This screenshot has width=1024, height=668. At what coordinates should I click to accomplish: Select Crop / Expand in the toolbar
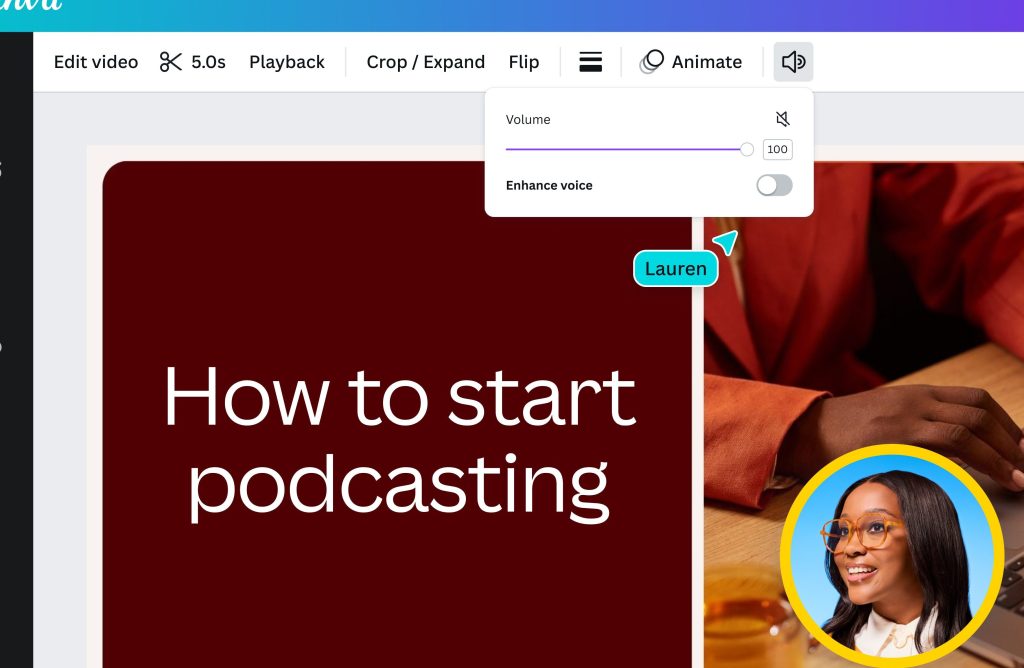coord(425,62)
